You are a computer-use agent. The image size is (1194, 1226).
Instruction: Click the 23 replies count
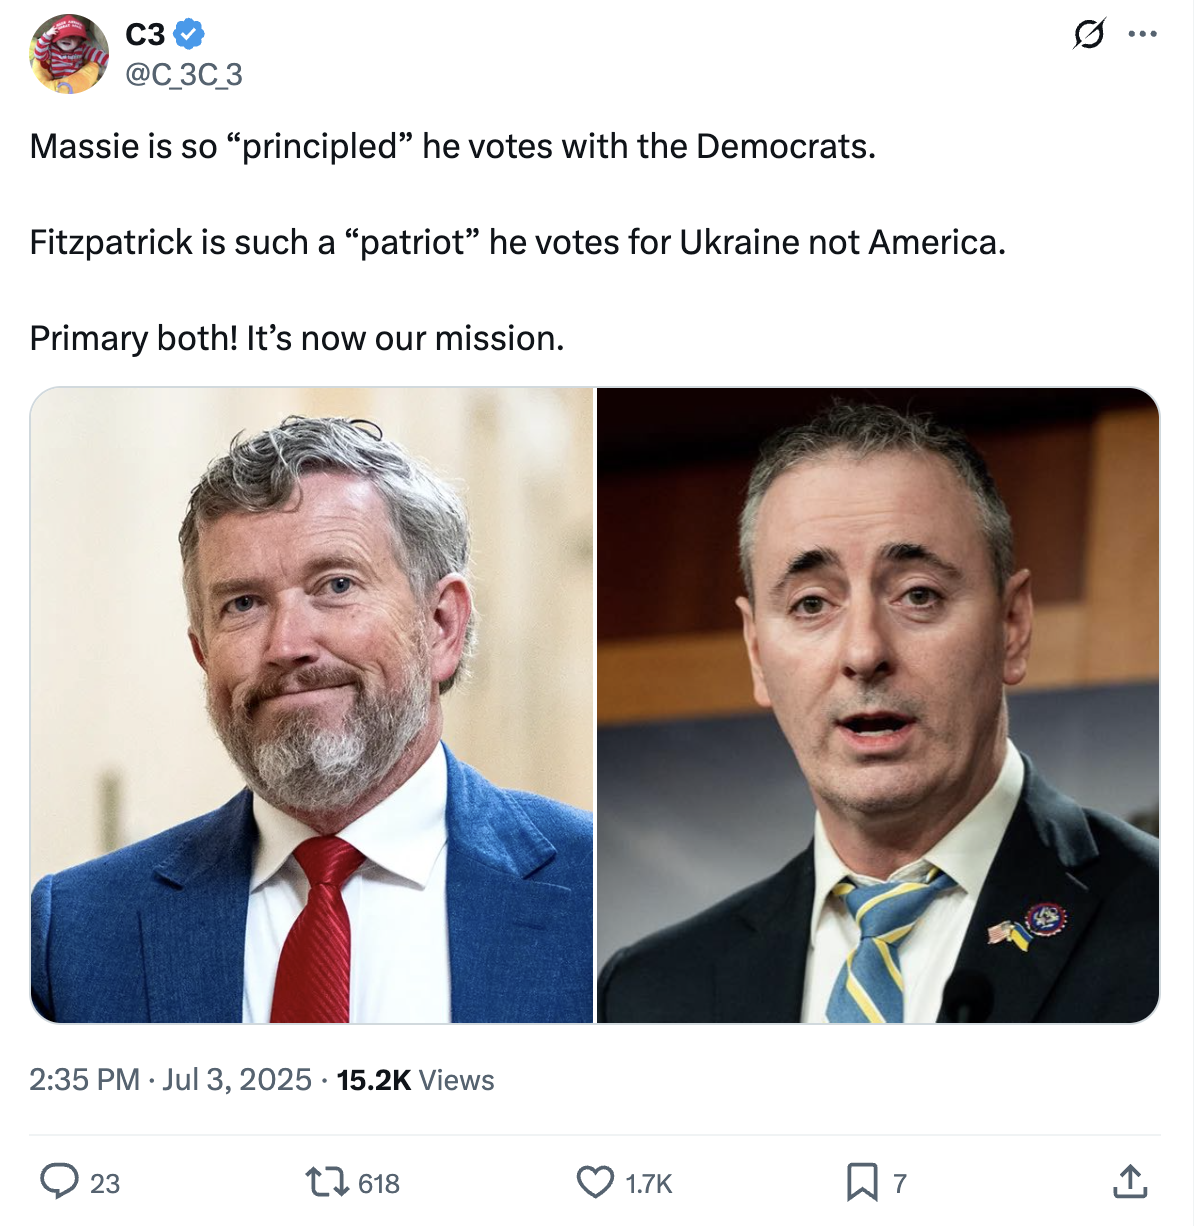[x=105, y=1184]
